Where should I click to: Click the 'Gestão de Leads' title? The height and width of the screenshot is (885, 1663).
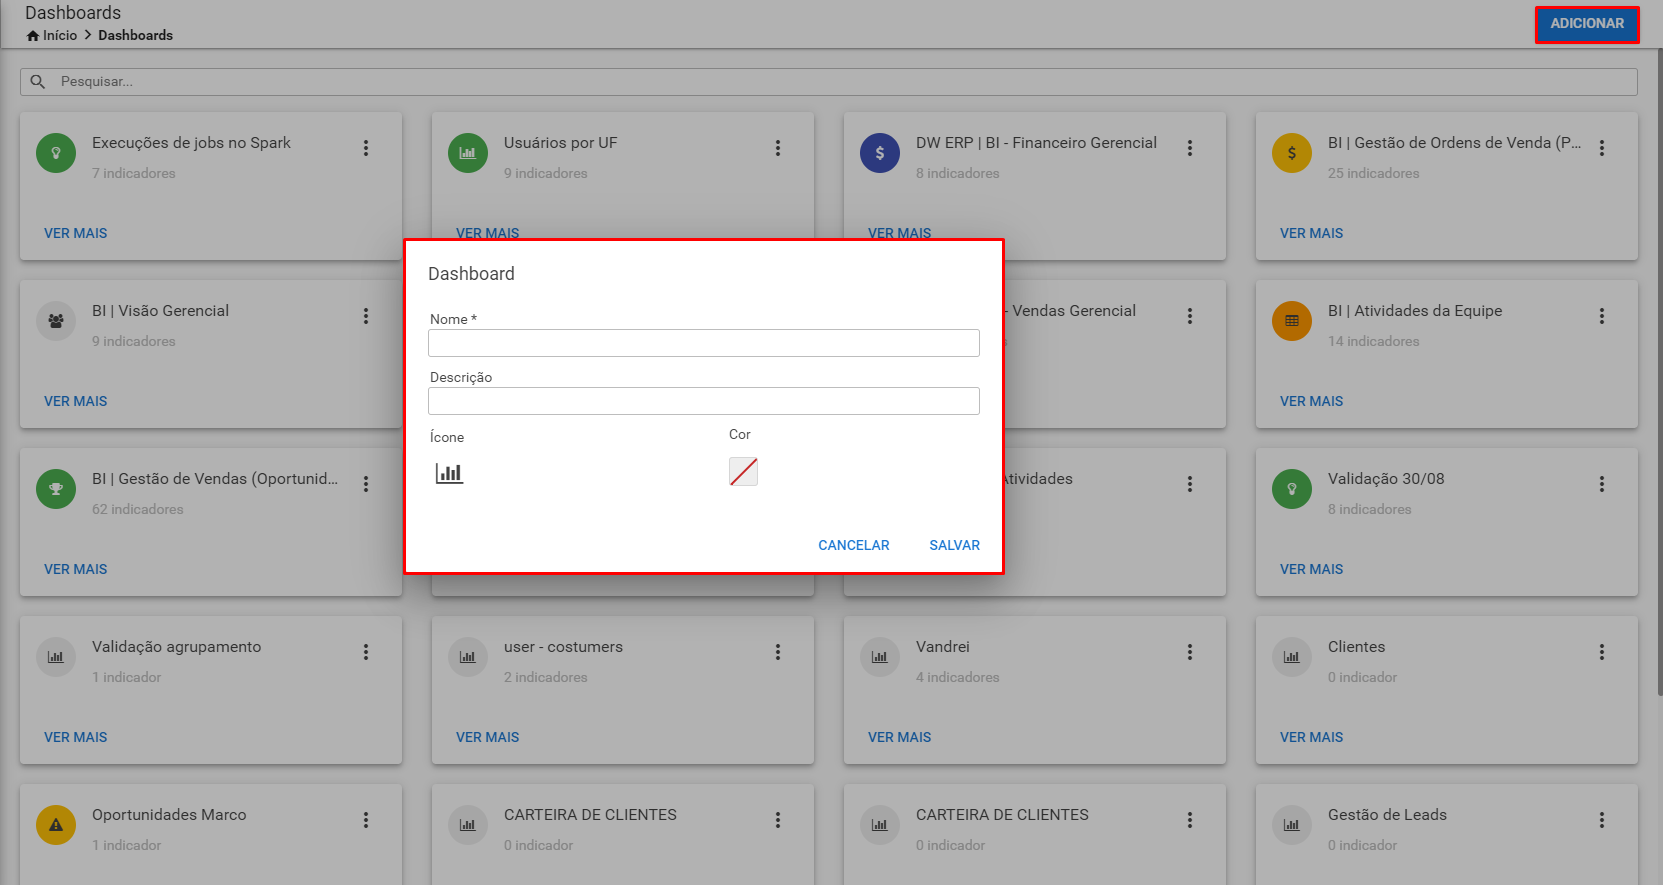1387,815
